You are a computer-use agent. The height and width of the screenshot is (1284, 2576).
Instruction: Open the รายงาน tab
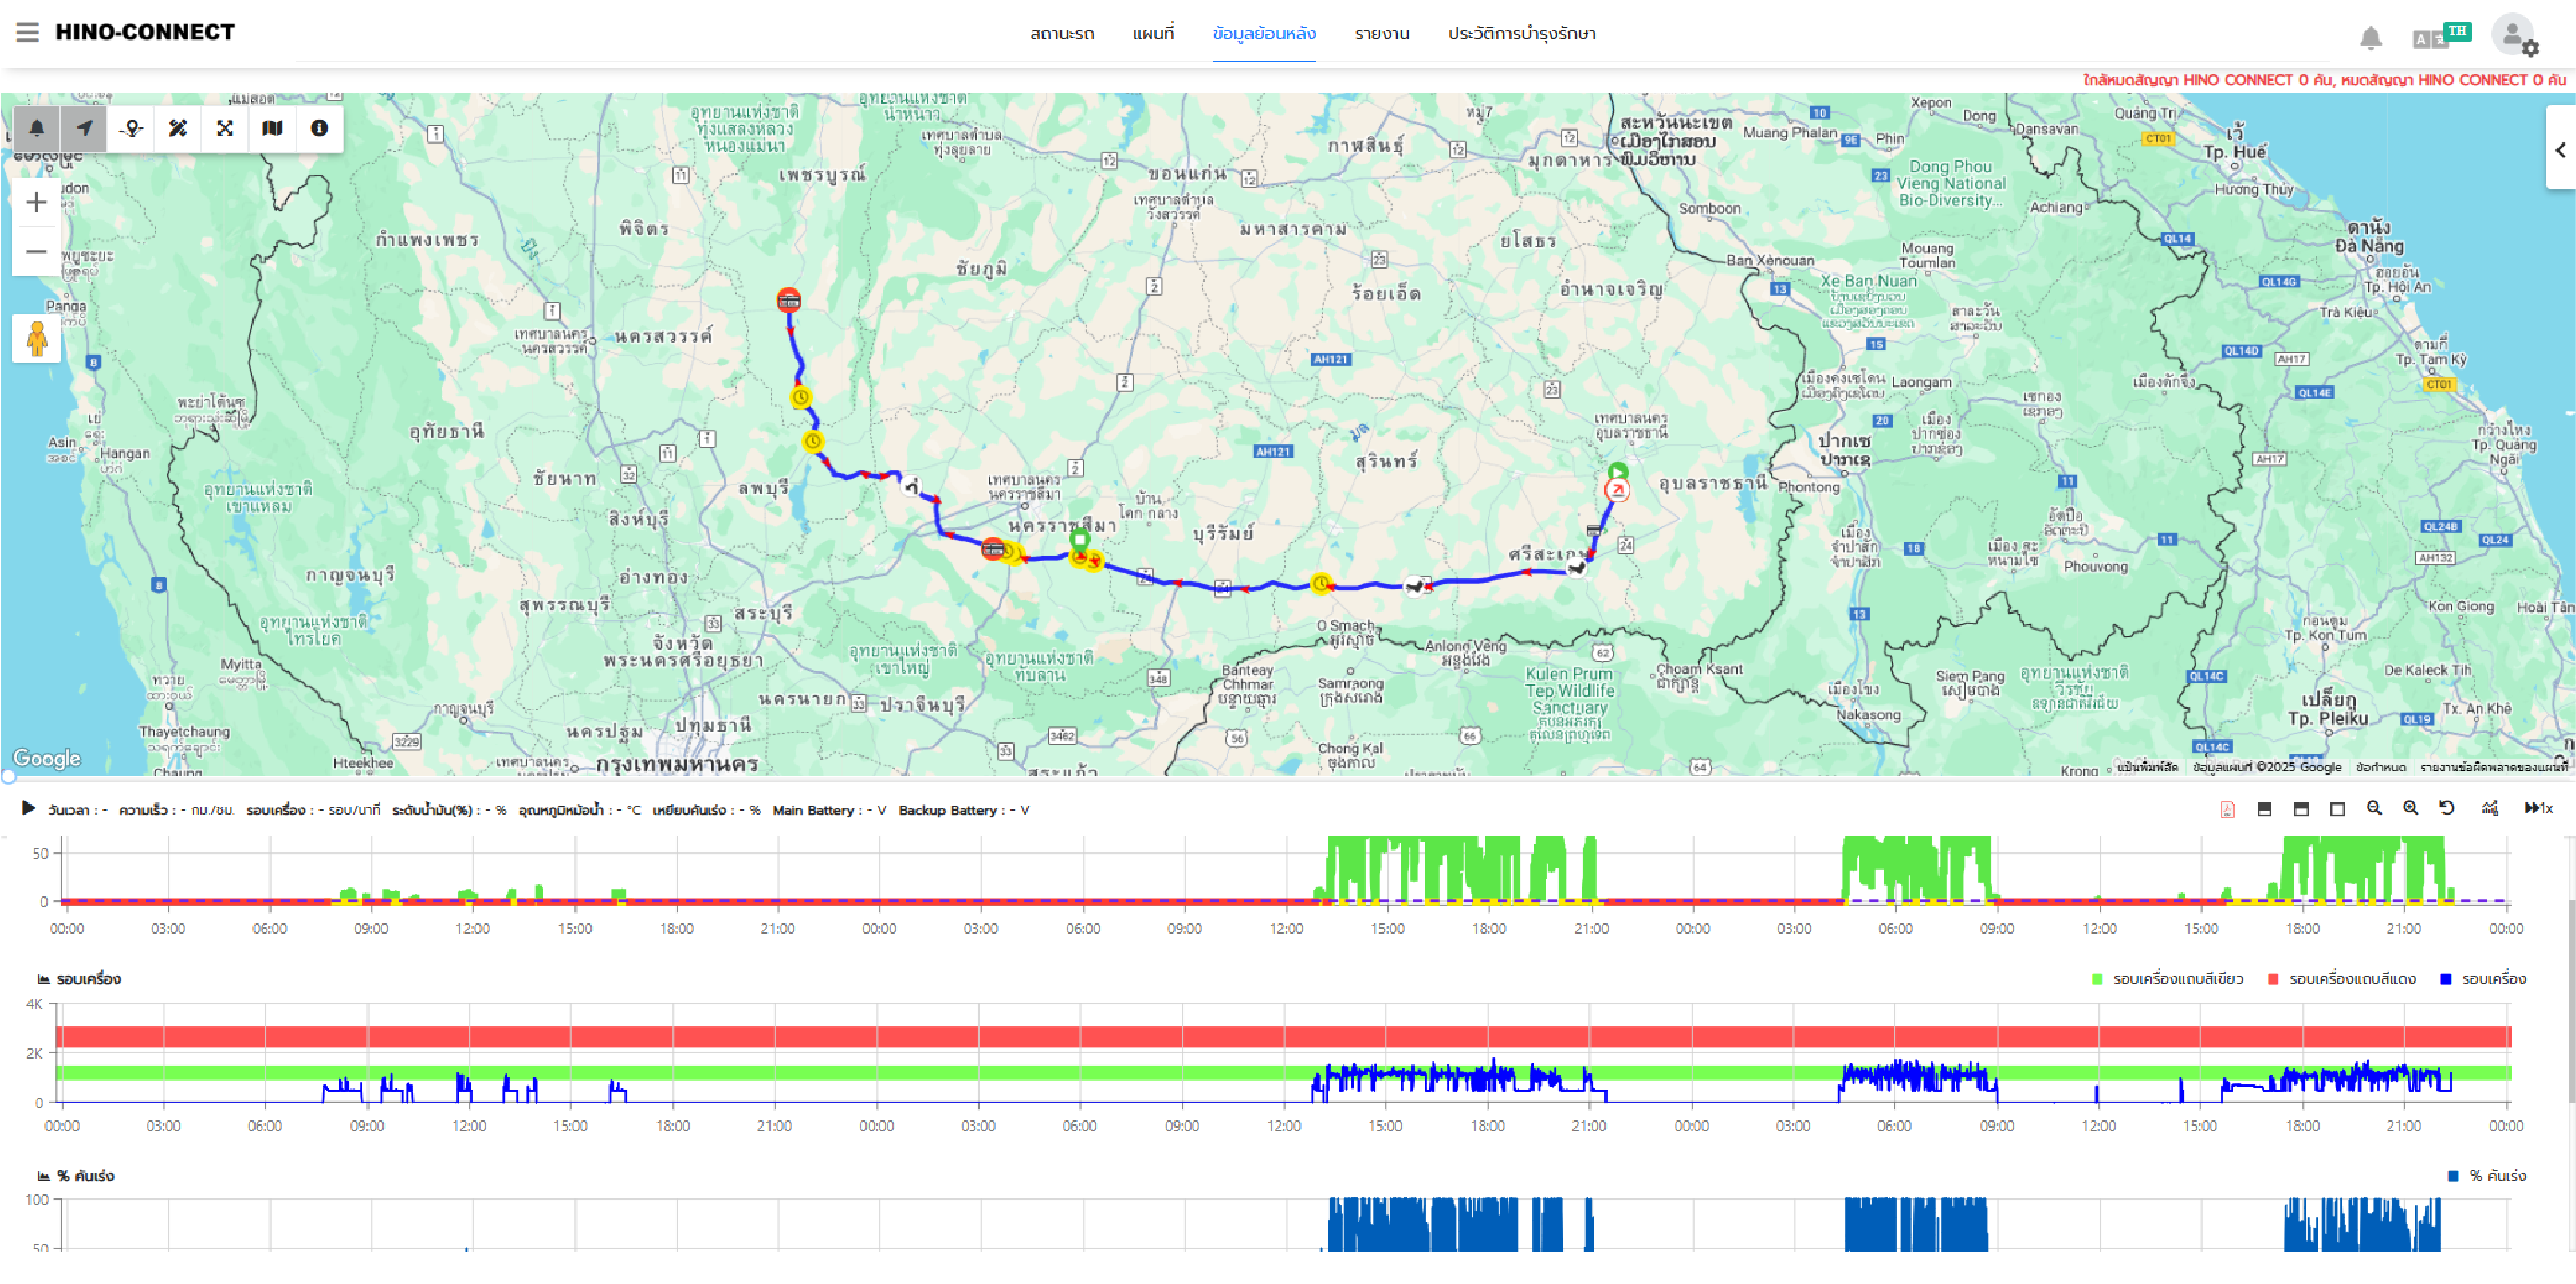coord(1382,33)
